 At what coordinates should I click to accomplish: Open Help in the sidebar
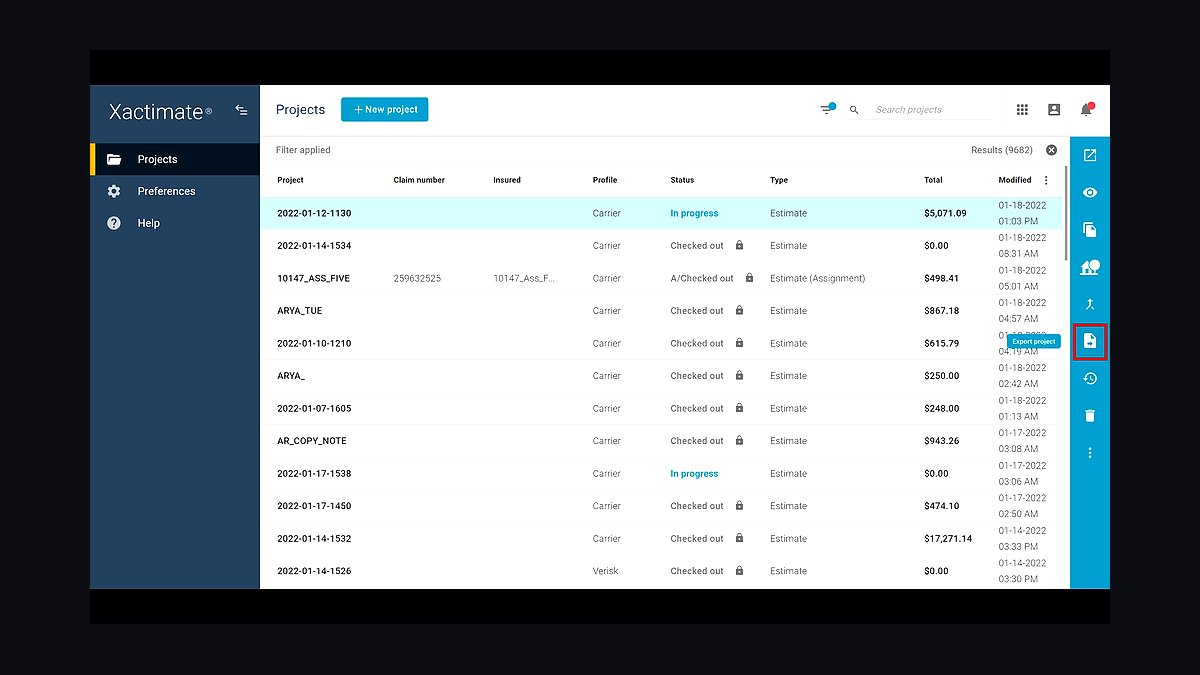175,223
